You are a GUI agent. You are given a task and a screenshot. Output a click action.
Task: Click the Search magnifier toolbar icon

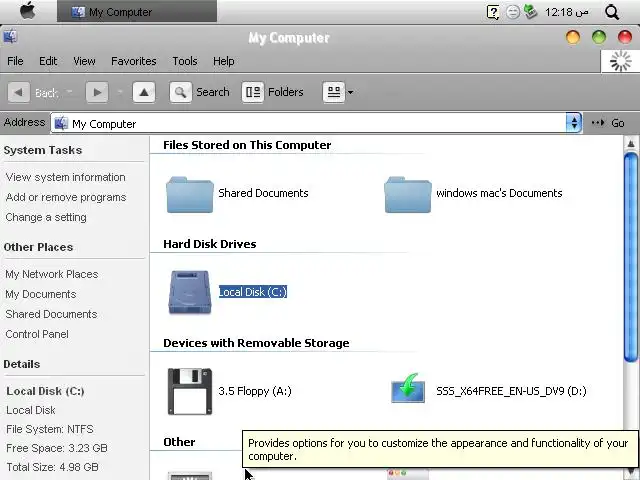click(180, 92)
